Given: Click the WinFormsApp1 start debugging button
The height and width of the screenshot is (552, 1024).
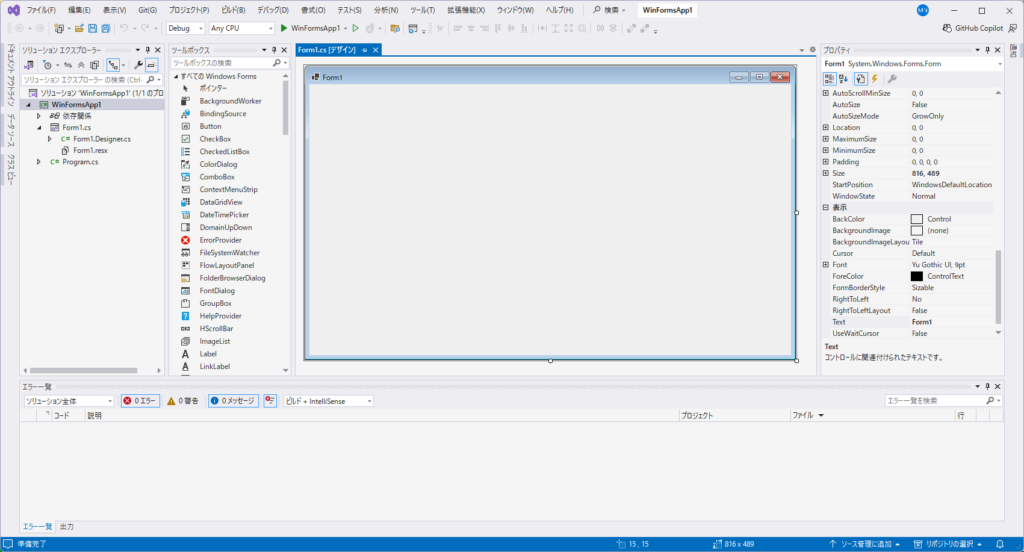Looking at the screenshot, I should pyautogui.click(x=311, y=28).
